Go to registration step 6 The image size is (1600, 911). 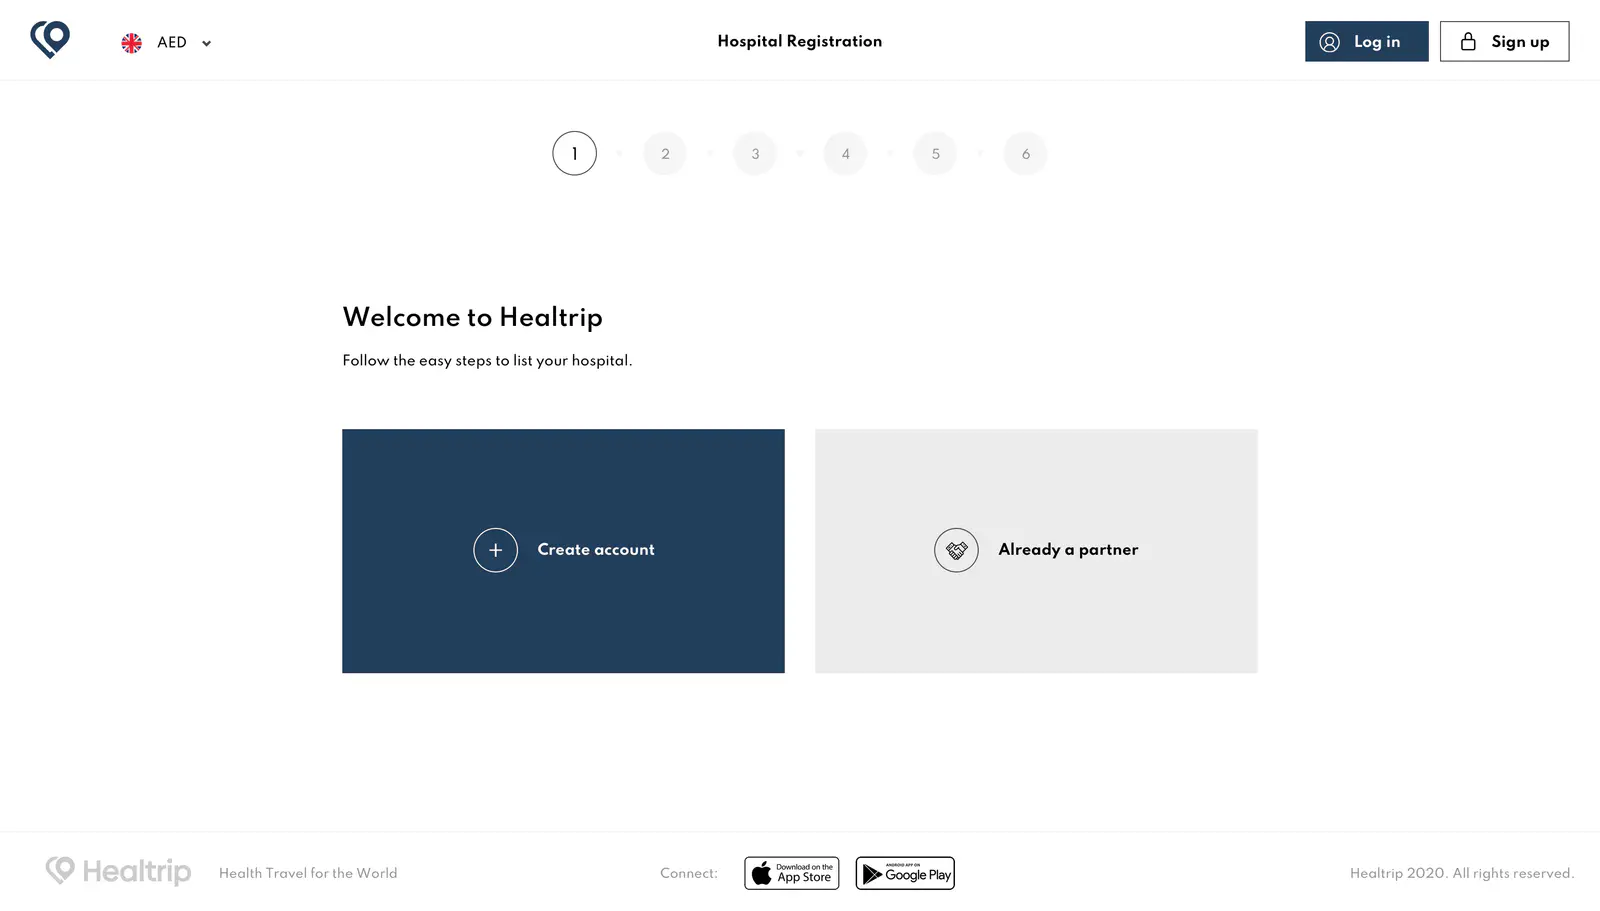1025,154
